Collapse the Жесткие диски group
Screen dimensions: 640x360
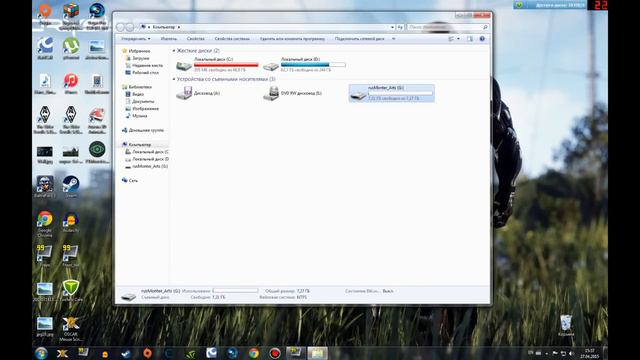coord(173,51)
